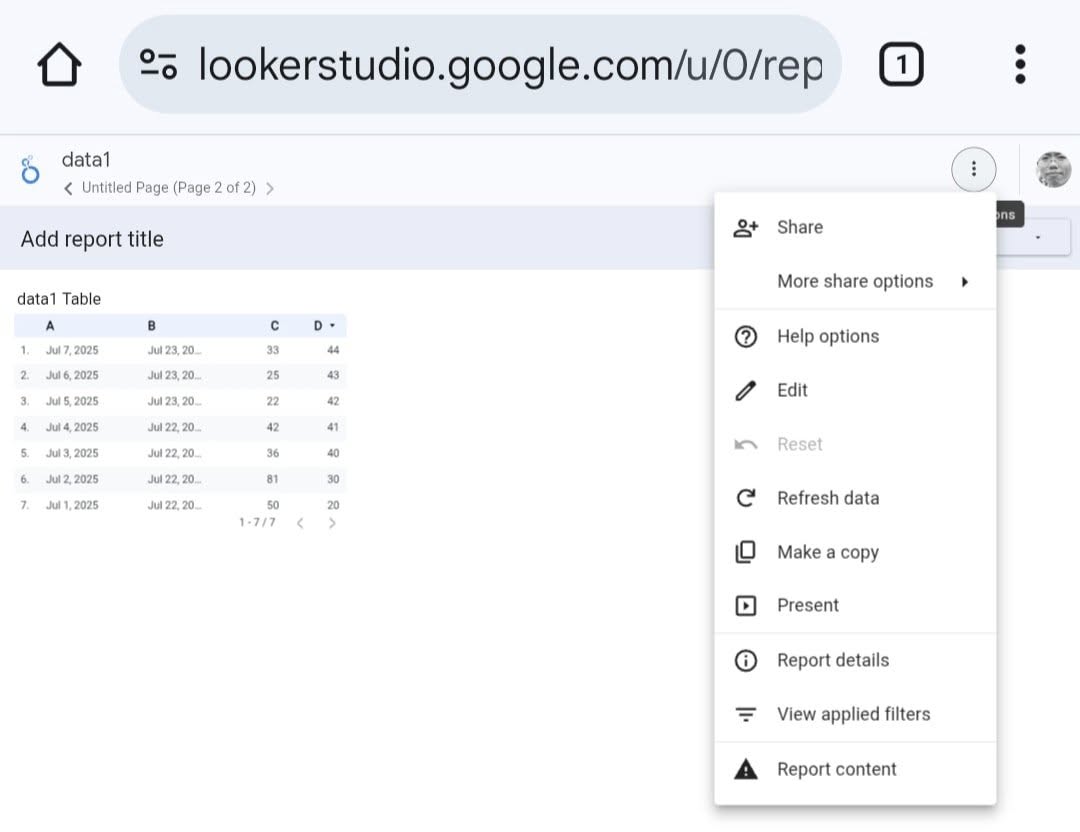
Task: Open the browser tab switcher
Action: click(901, 66)
